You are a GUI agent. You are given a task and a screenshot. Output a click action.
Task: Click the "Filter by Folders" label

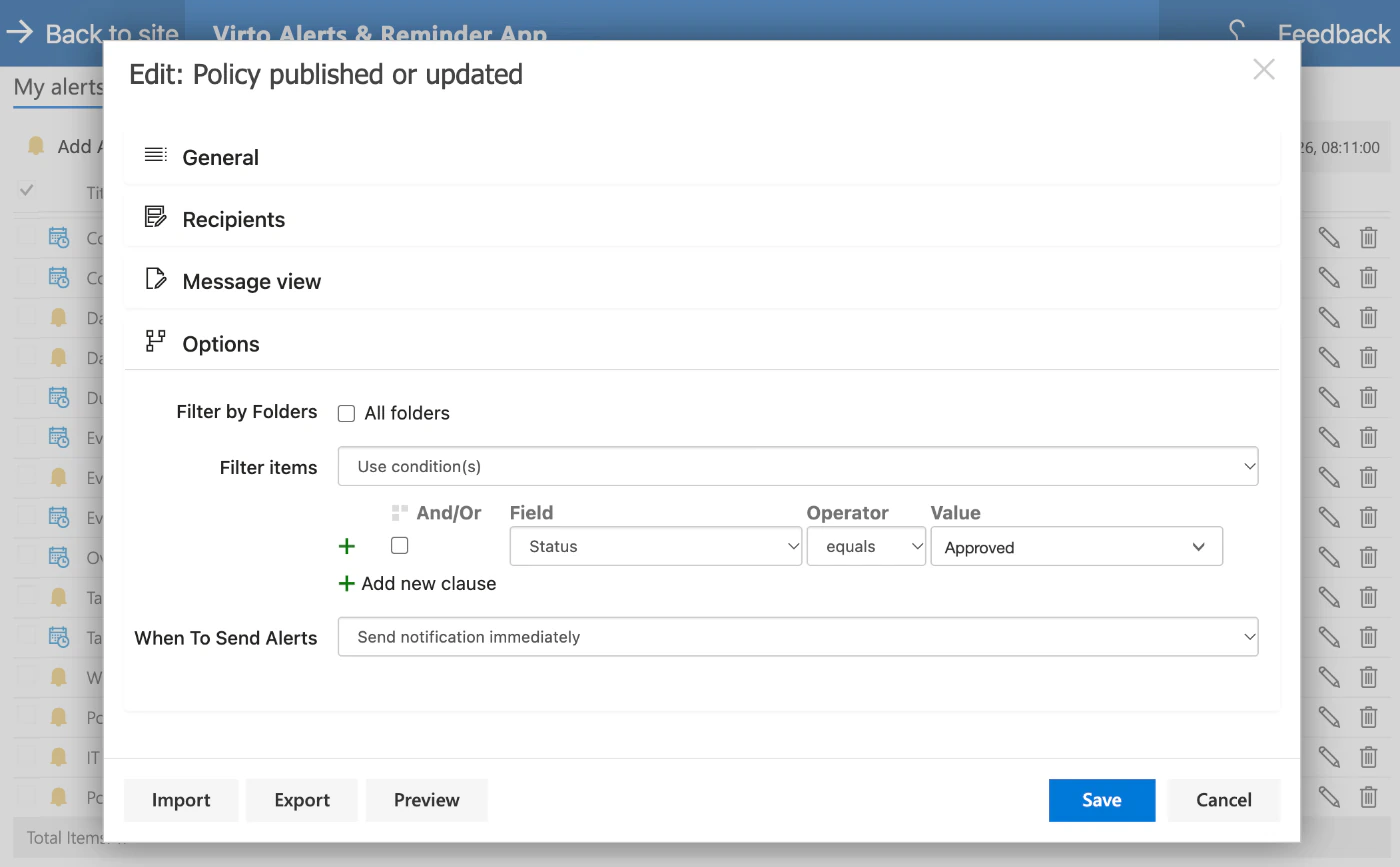click(x=247, y=412)
